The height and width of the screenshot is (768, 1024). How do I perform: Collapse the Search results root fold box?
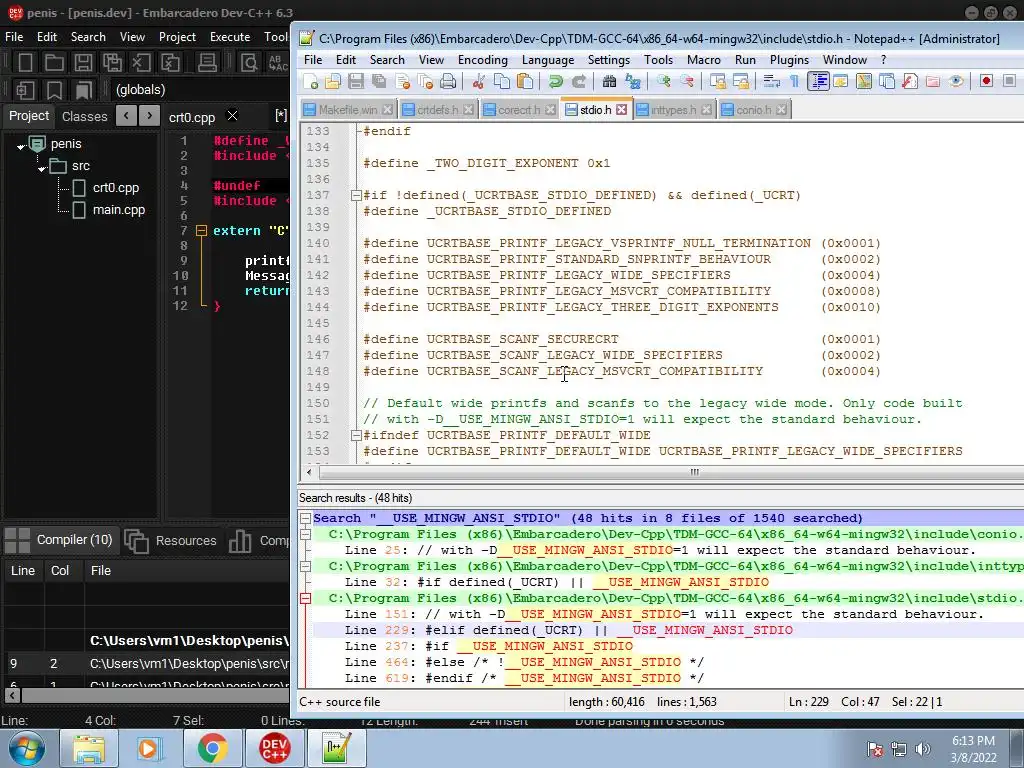[305, 519]
